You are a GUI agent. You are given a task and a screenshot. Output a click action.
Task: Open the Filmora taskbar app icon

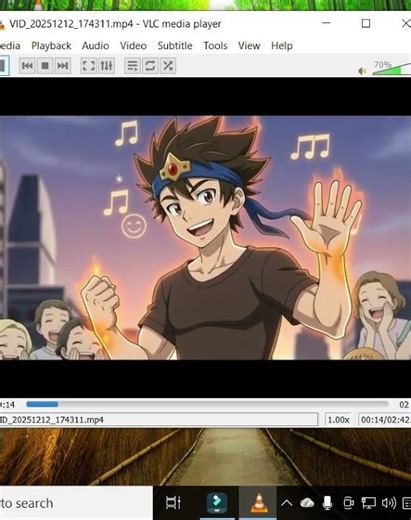click(x=217, y=503)
